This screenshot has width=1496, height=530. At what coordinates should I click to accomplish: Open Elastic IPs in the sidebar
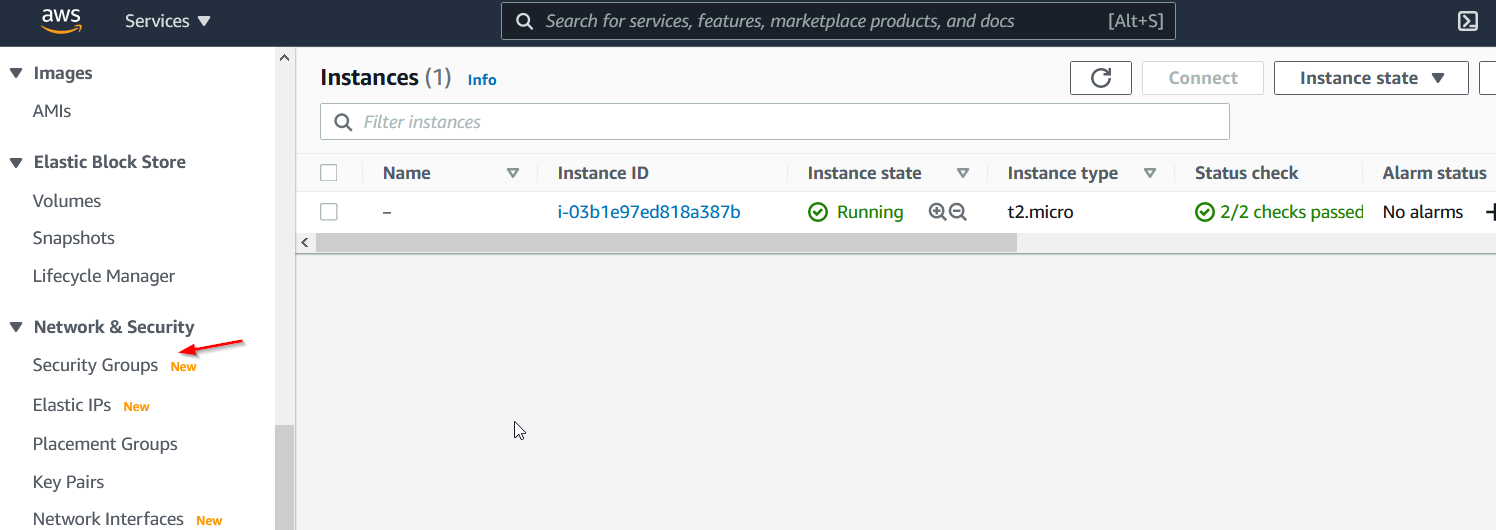coord(72,405)
